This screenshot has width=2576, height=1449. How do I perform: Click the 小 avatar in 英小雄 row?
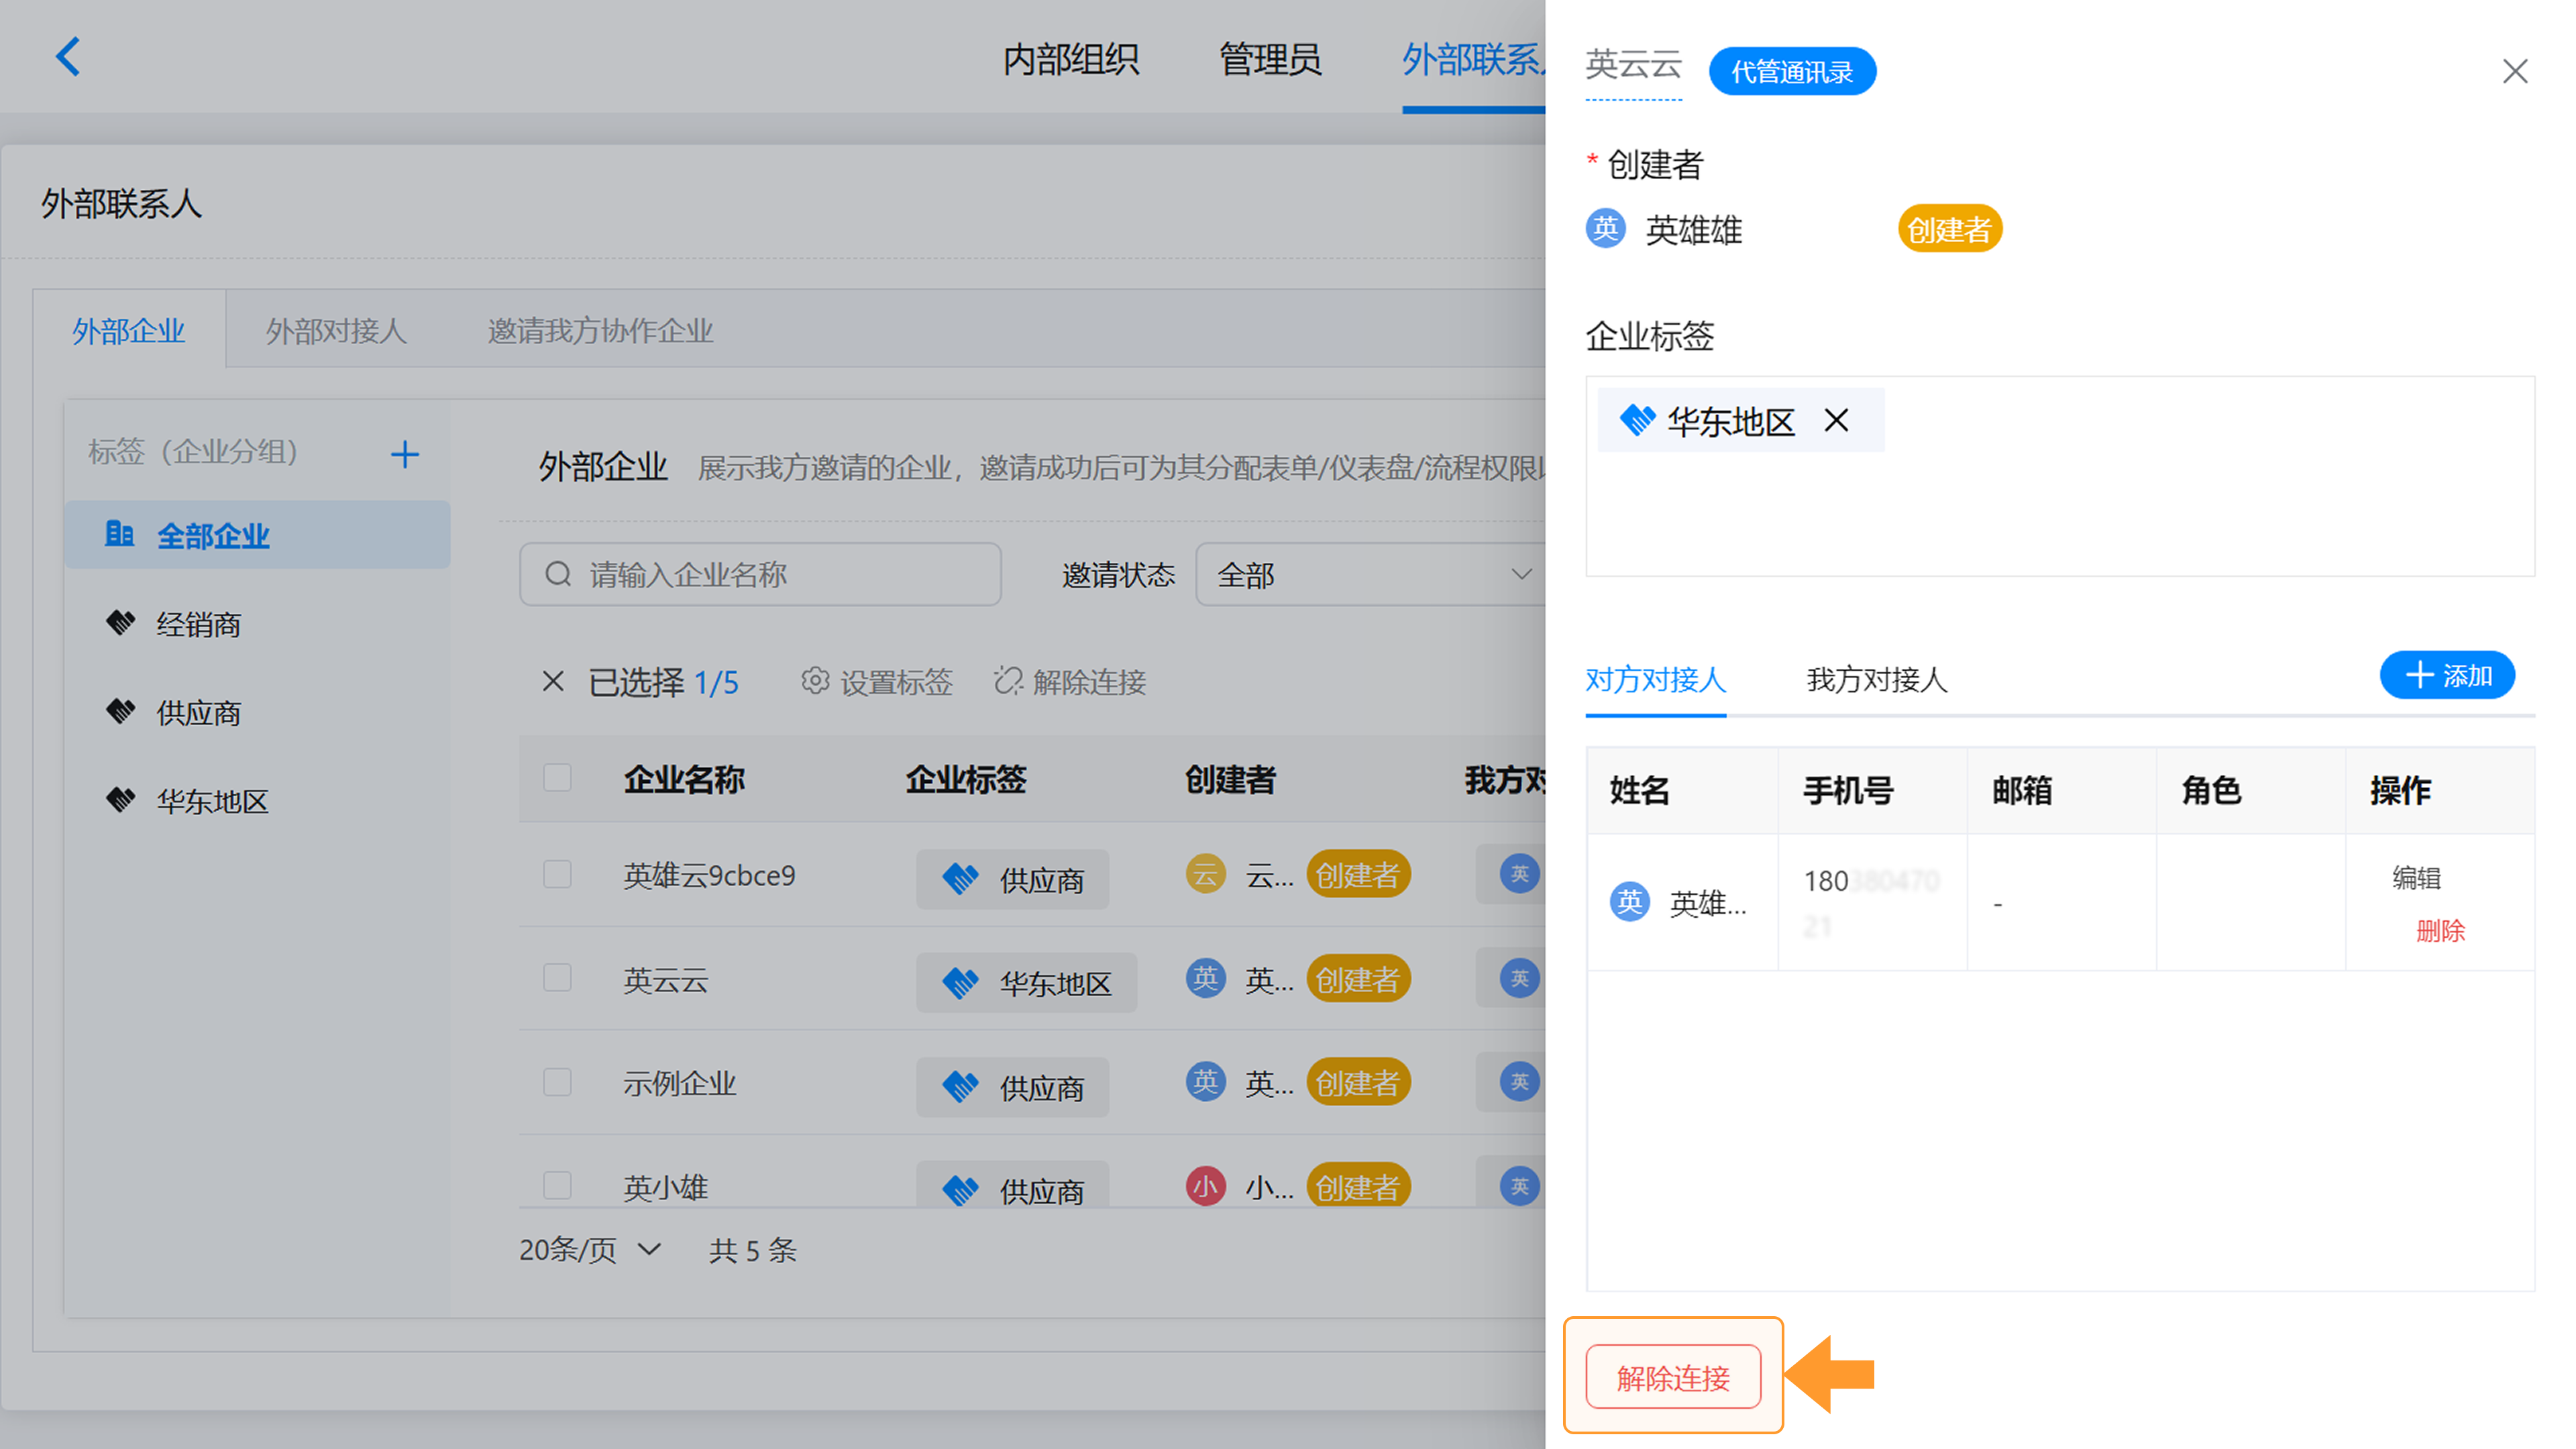pos(1206,1186)
